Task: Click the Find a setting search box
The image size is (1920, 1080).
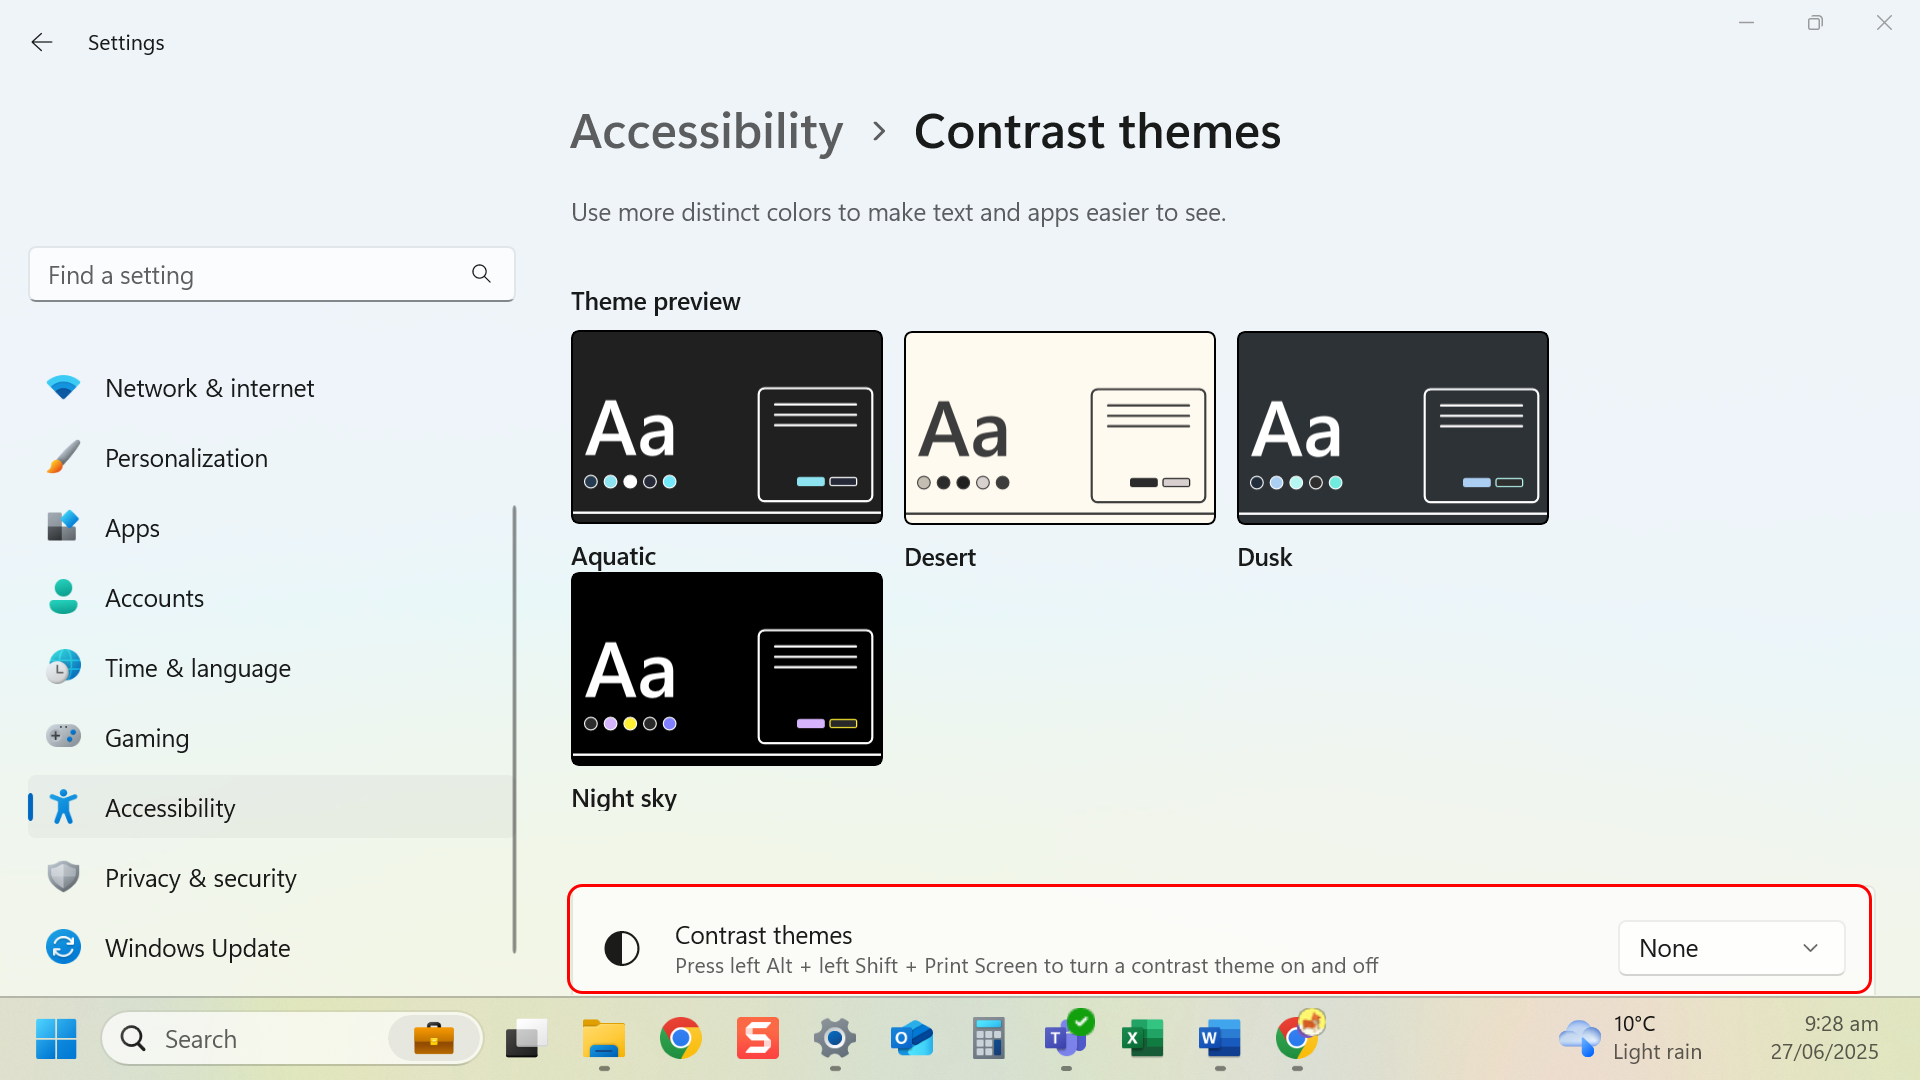Action: [272, 274]
